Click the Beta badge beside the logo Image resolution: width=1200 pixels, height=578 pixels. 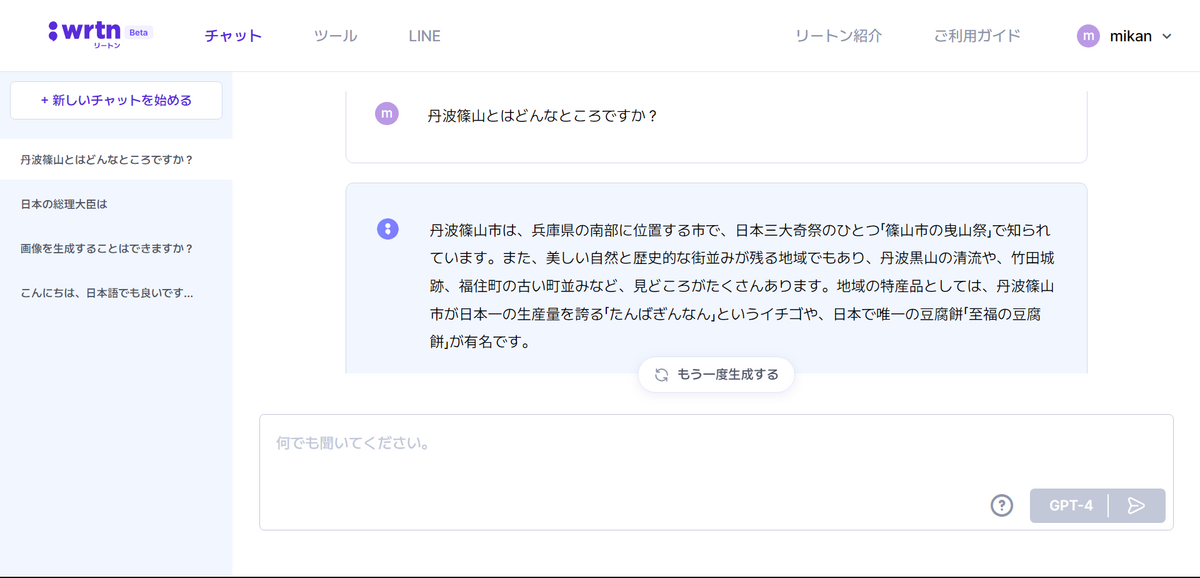coord(139,32)
